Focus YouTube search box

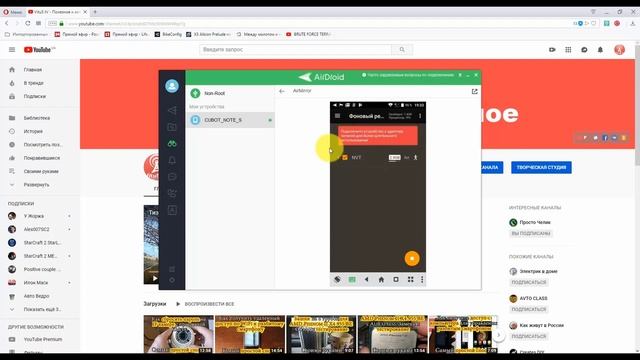coord(296,49)
